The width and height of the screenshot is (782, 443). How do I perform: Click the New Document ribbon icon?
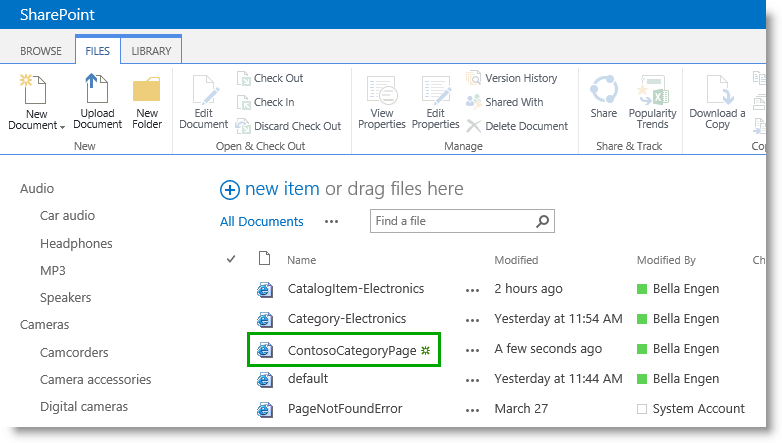click(x=33, y=89)
